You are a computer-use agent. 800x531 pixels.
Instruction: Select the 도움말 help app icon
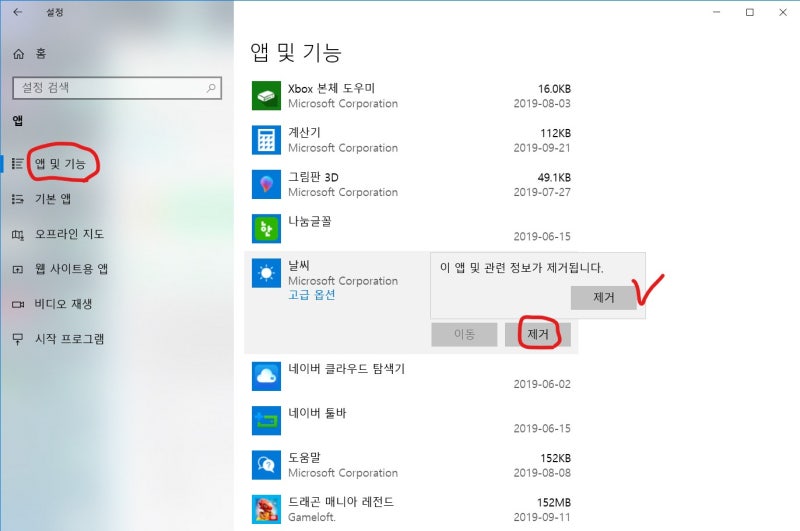point(266,465)
